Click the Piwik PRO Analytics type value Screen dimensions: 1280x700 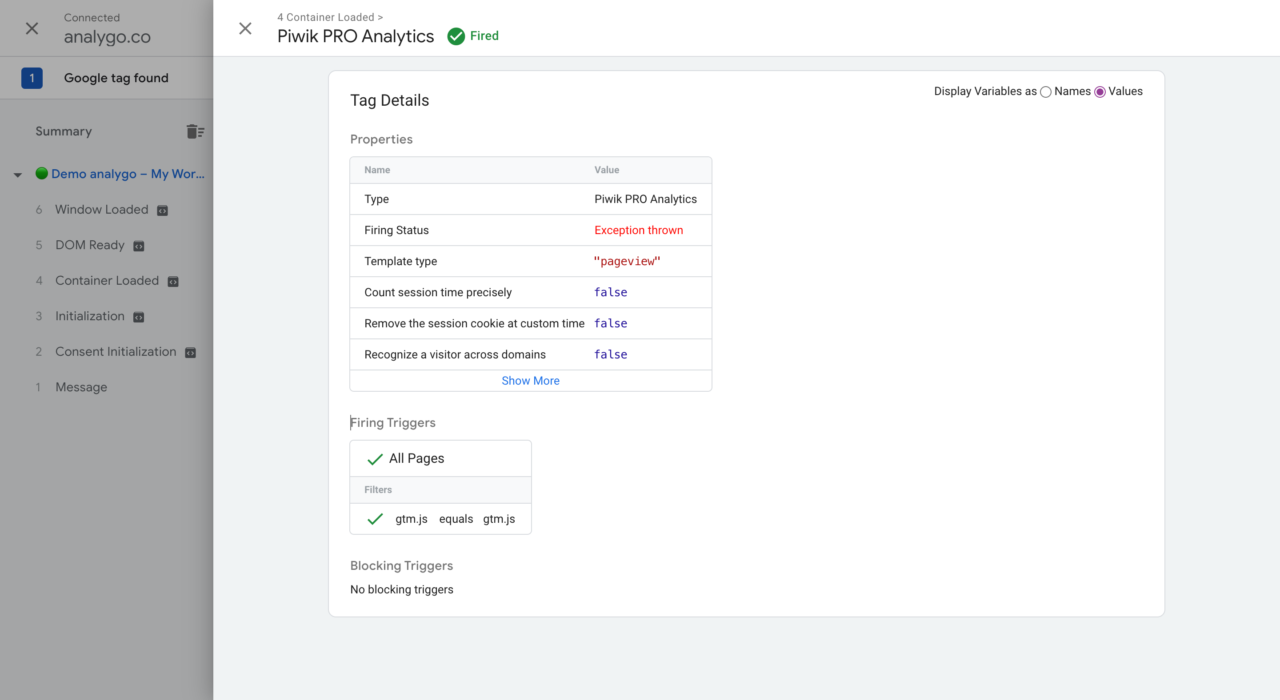click(x=646, y=199)
